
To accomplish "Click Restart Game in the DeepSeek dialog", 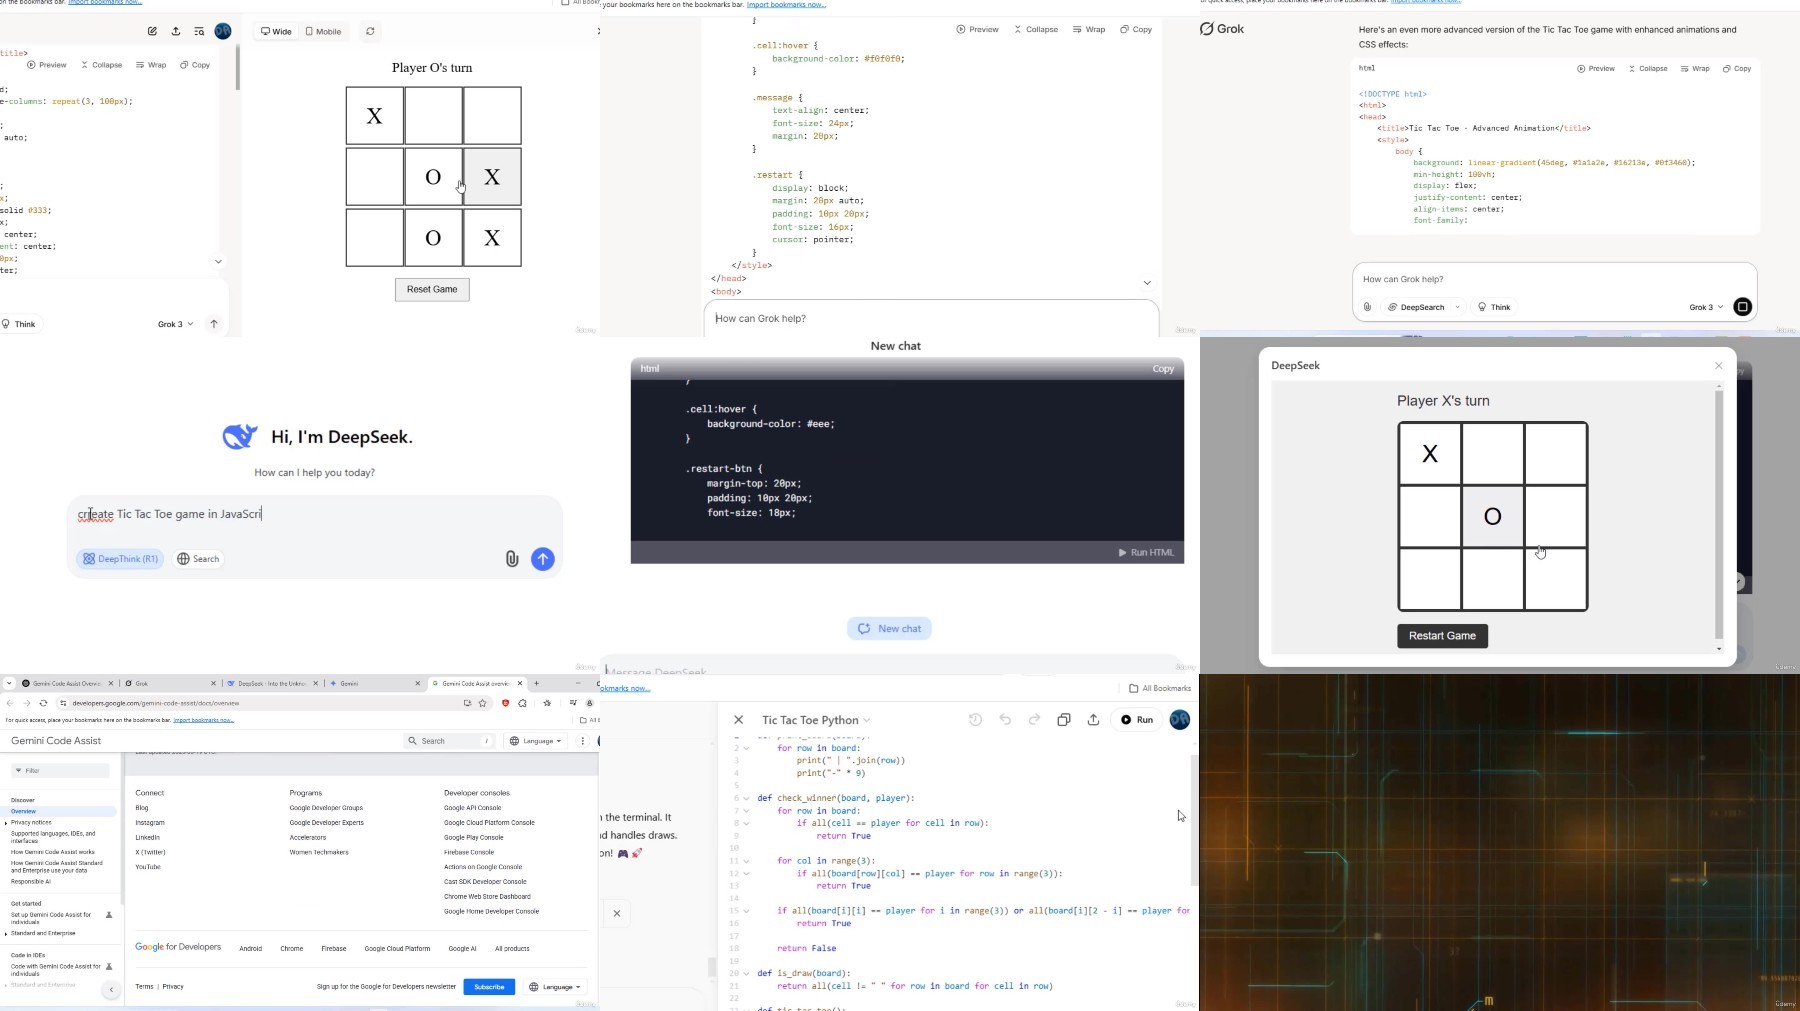I will point(1442,636).
